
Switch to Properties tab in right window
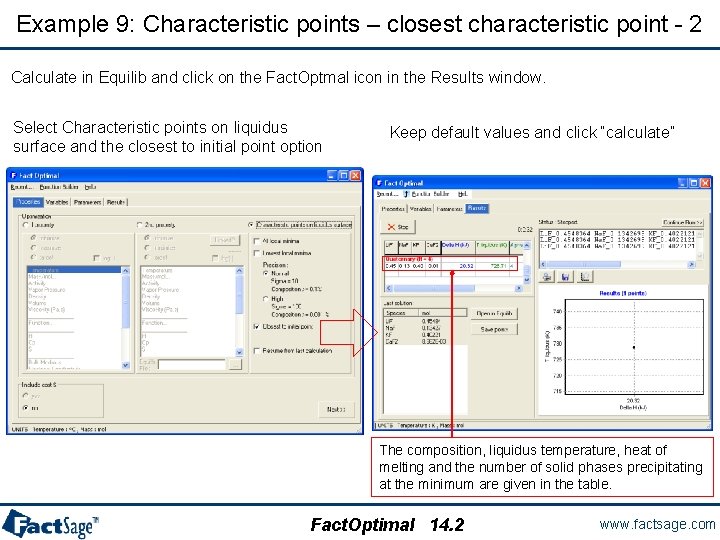[393, 209]
